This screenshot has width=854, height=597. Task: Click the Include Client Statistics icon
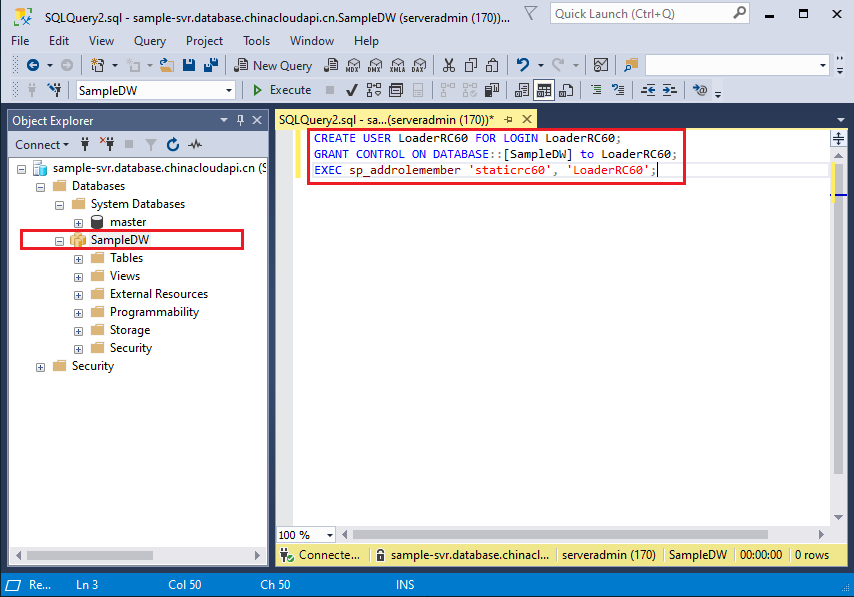click(x=492, y=90)
